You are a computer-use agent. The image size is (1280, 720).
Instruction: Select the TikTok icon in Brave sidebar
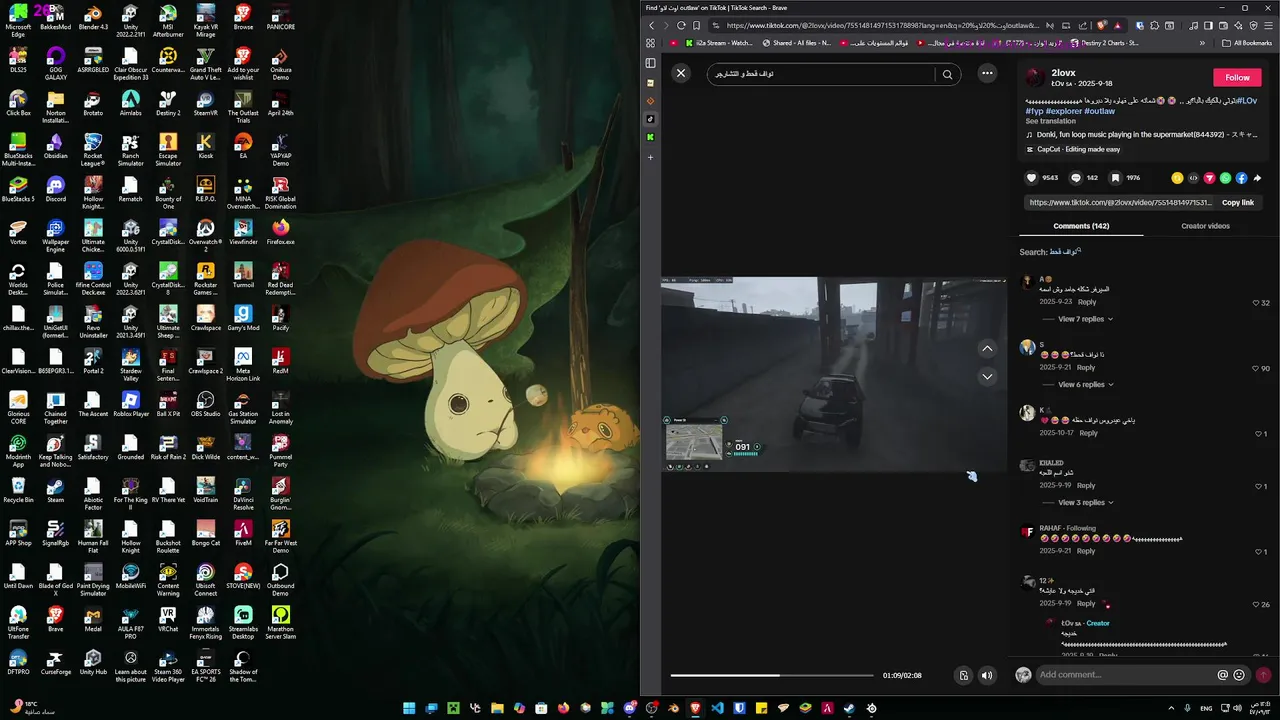[x=650, y=119]
